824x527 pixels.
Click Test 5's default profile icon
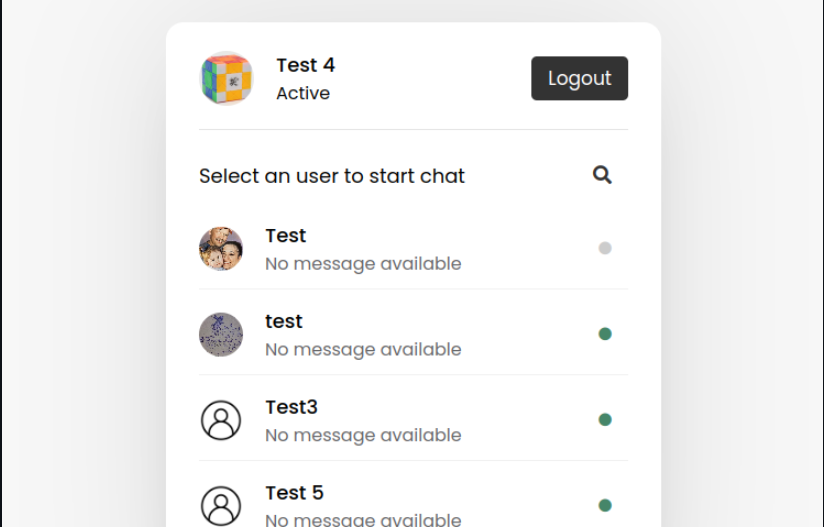tap(221, 505)
